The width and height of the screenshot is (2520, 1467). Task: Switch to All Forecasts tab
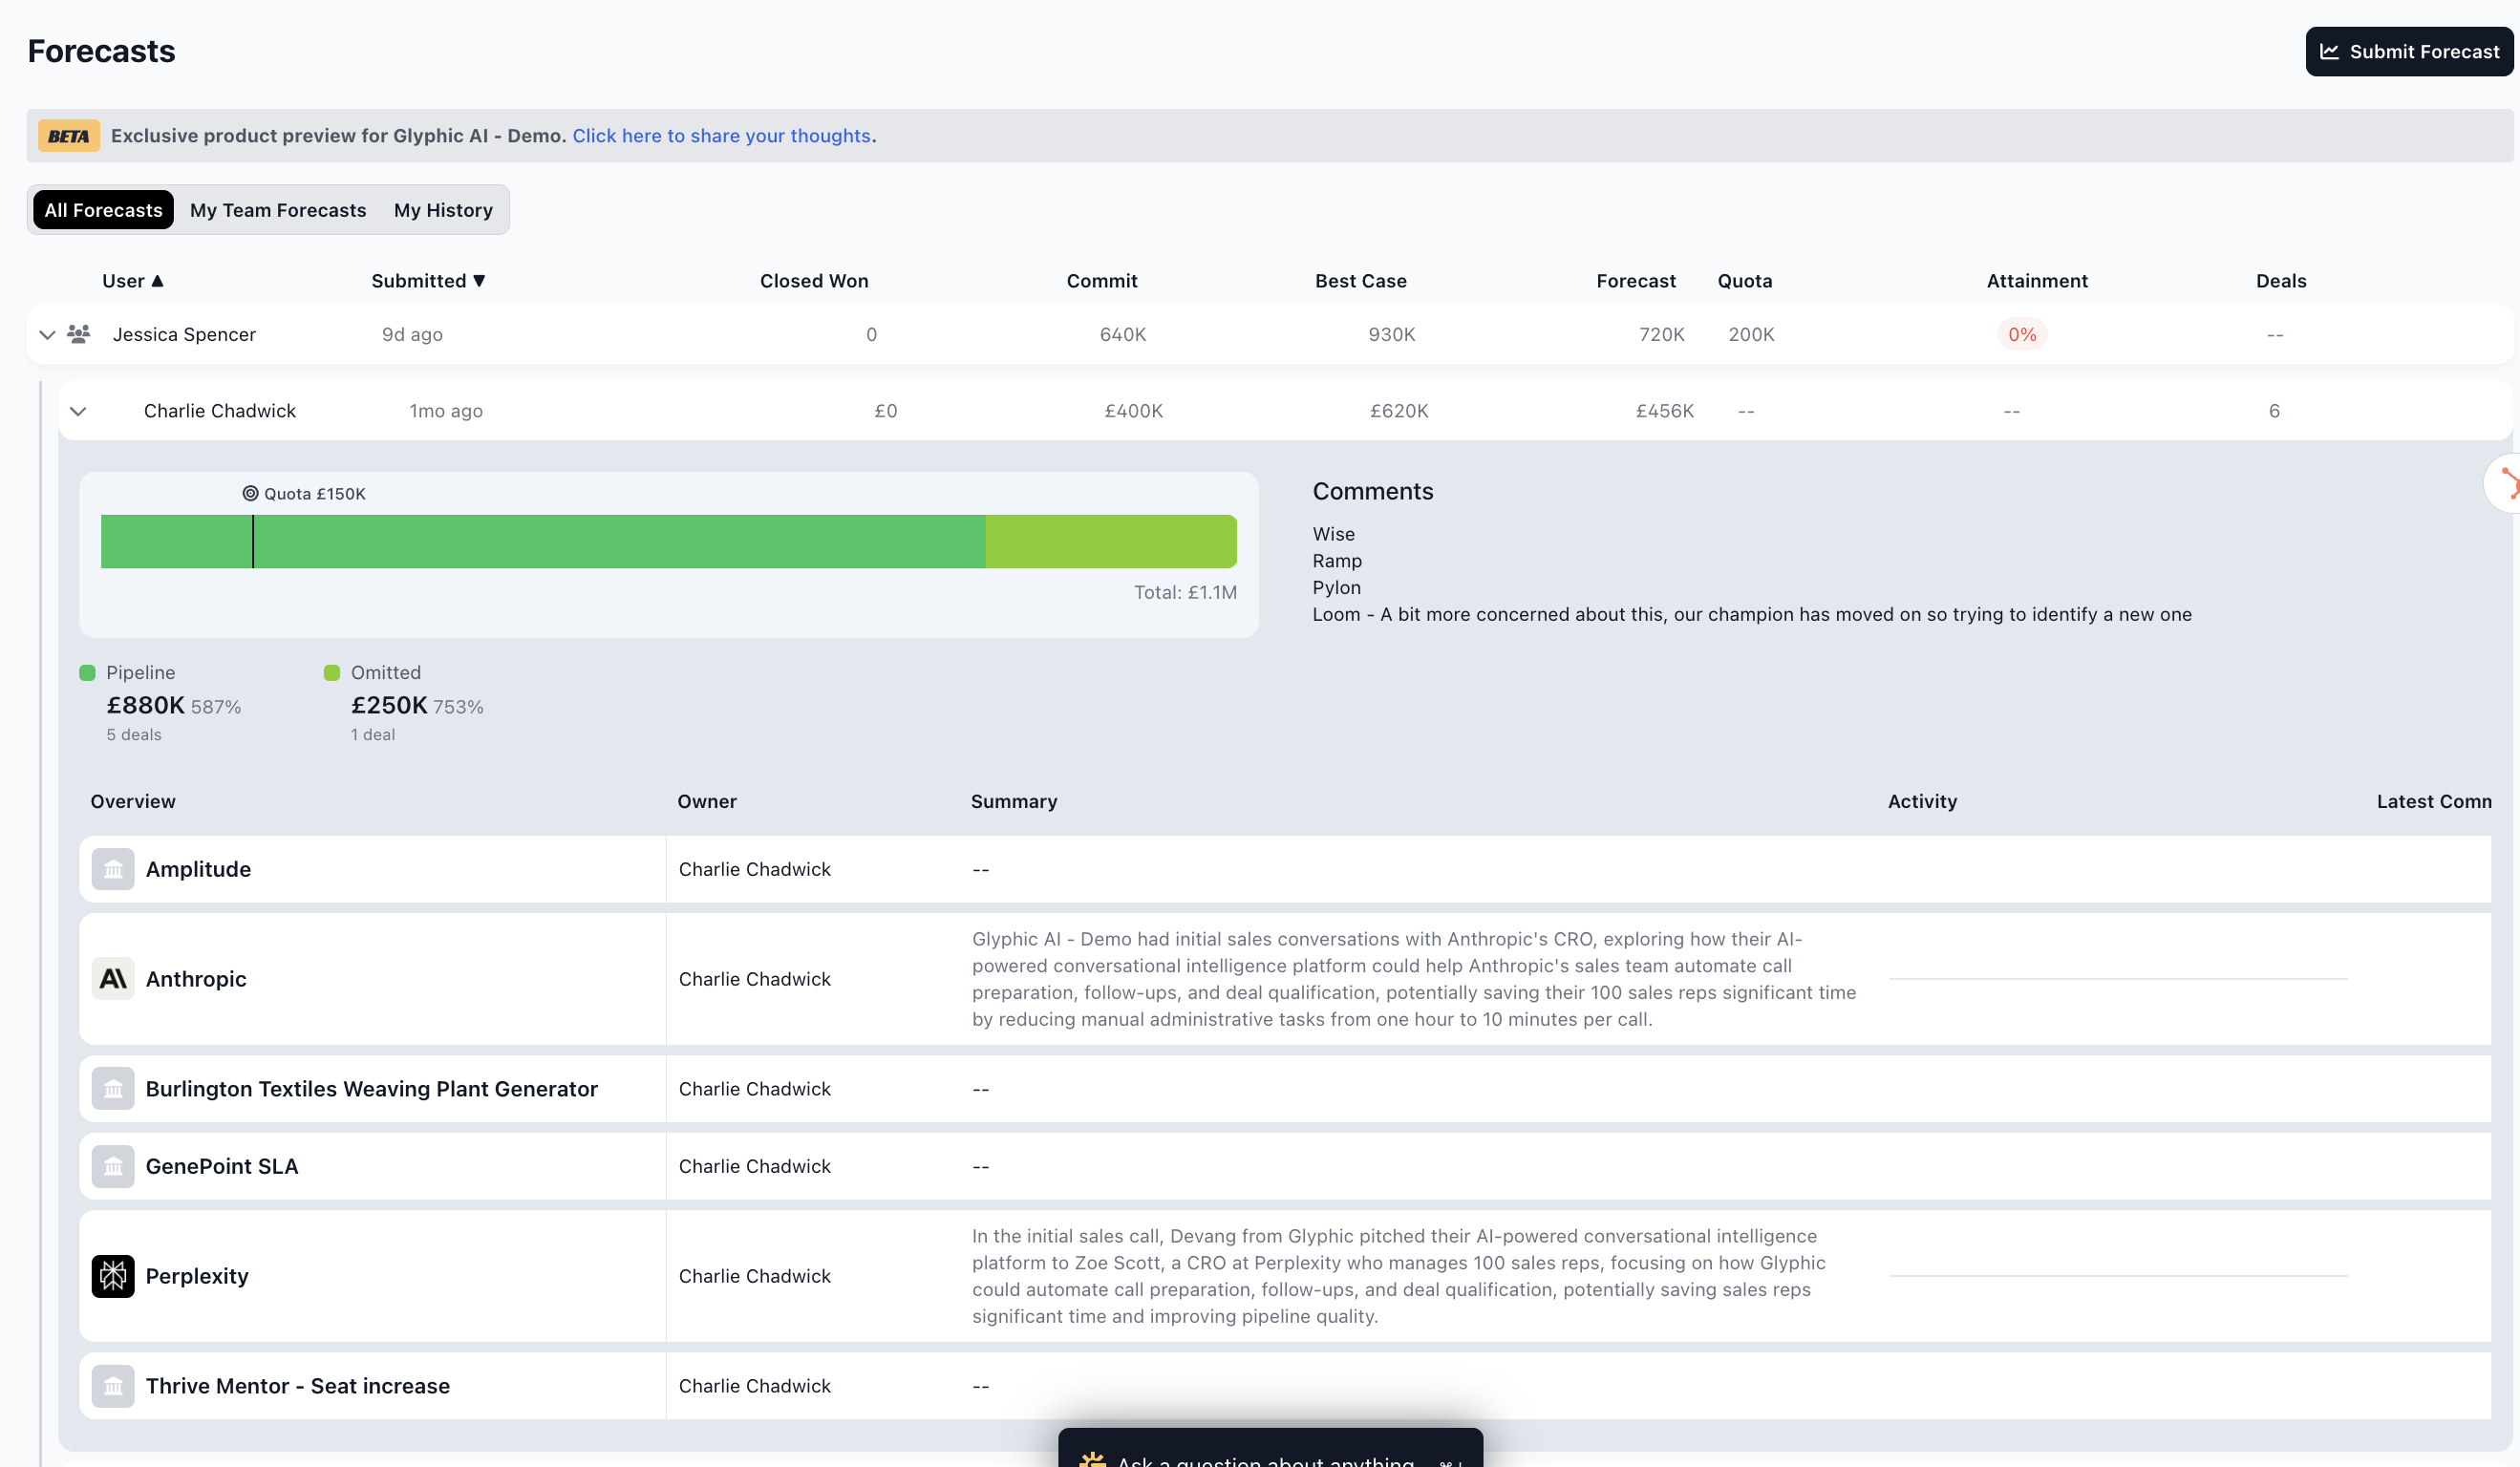tap(103, 210)
